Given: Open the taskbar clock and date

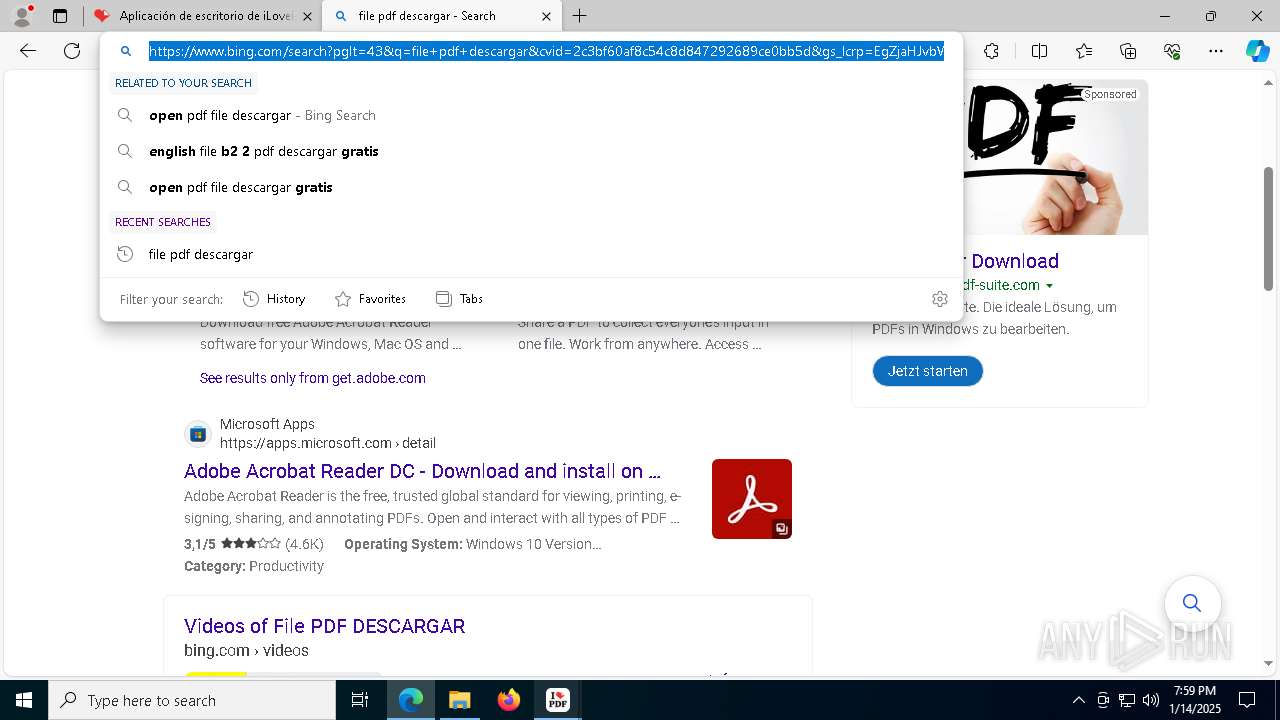Looking at the screenshot, I should coord(1196,700).
